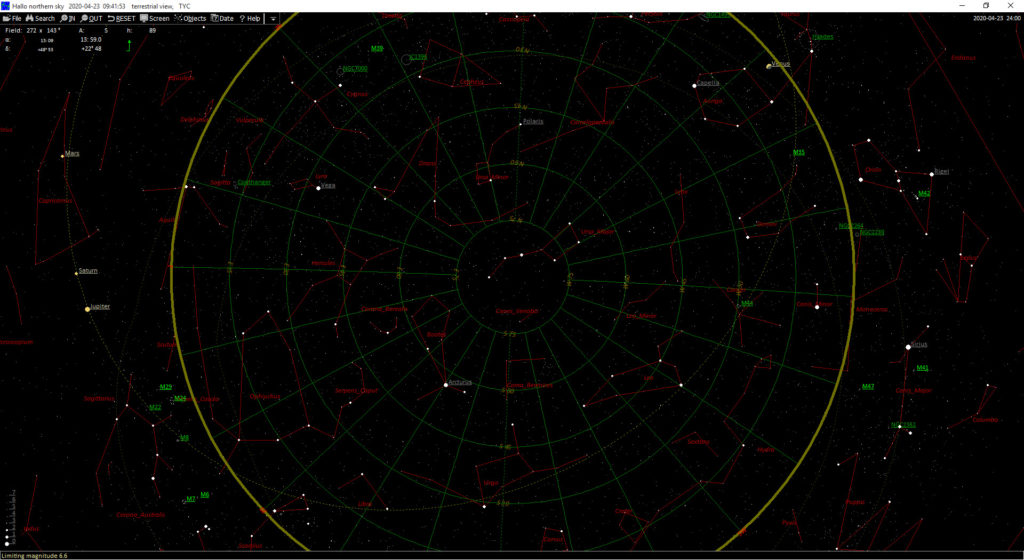
Task: Click the star Arcturus label
Action: coord(460,382)
